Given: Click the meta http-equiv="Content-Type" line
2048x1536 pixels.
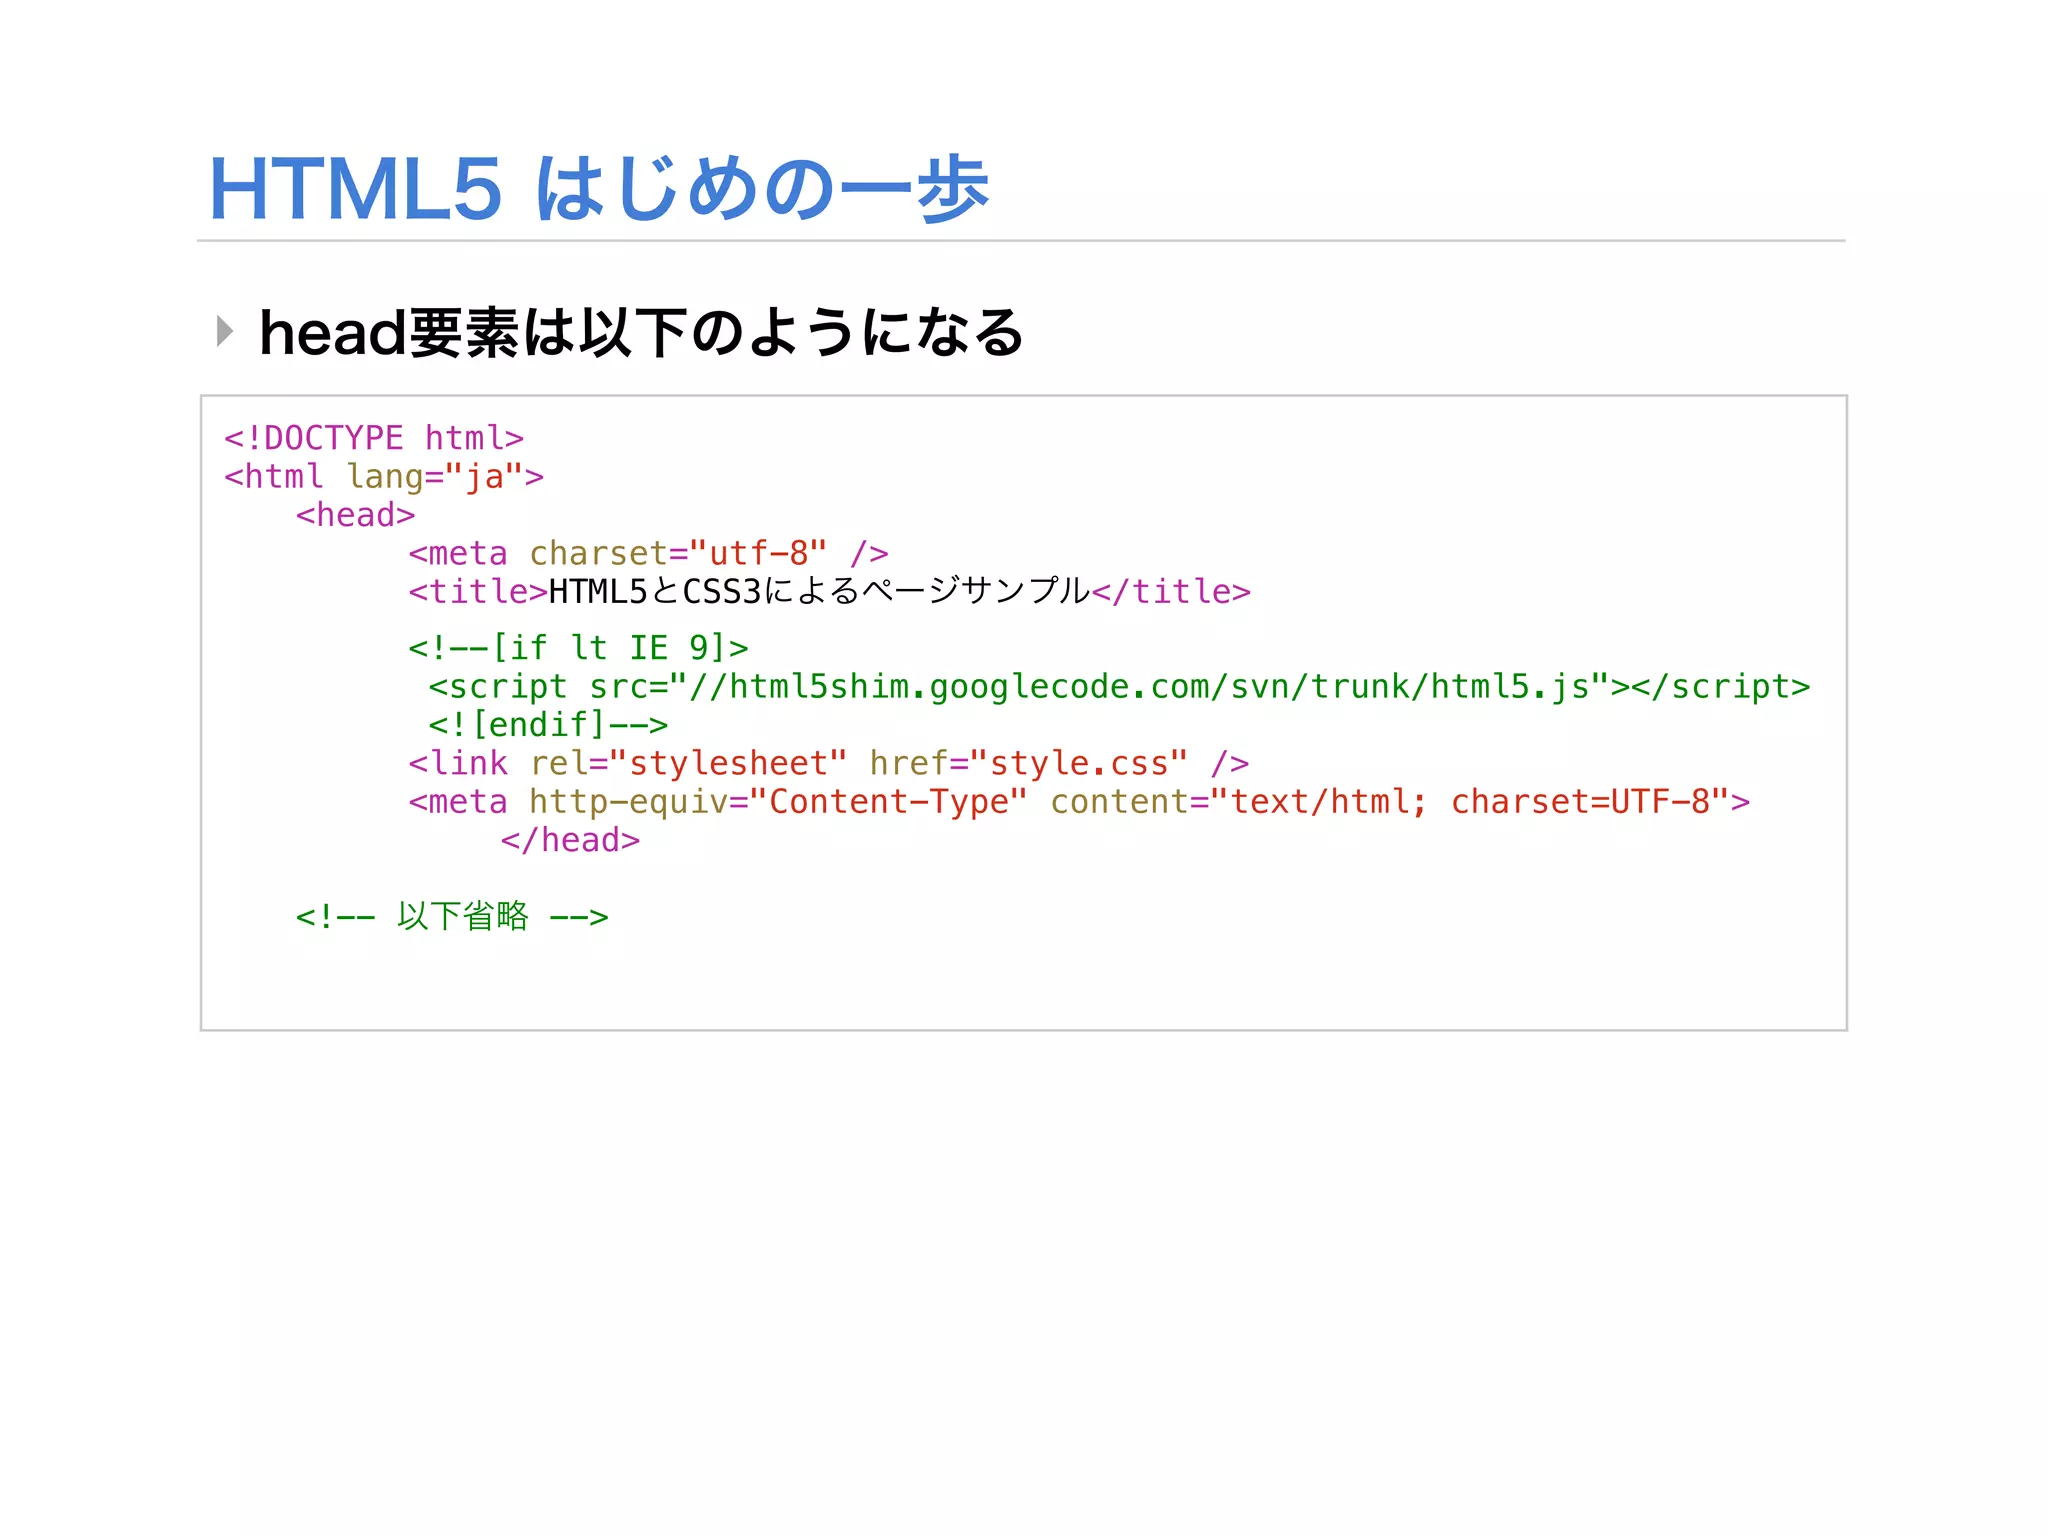Looking at the screenshot, I should [1079, 801].
